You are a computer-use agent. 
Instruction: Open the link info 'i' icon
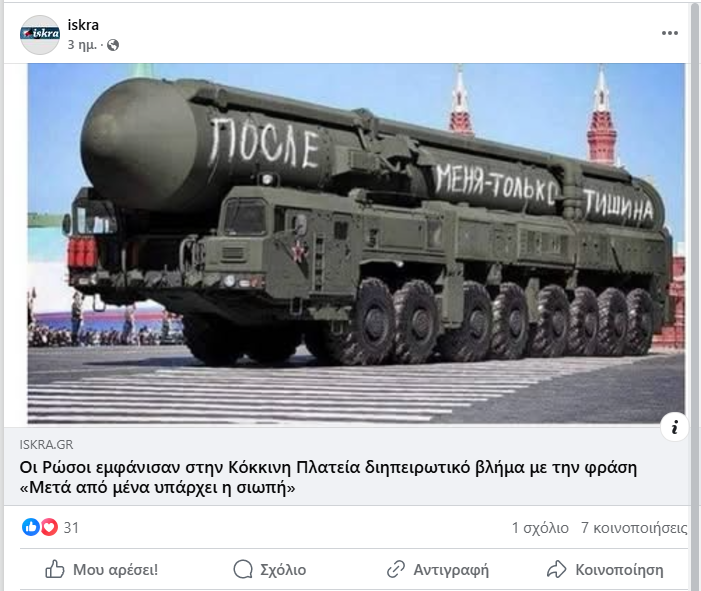674,427
